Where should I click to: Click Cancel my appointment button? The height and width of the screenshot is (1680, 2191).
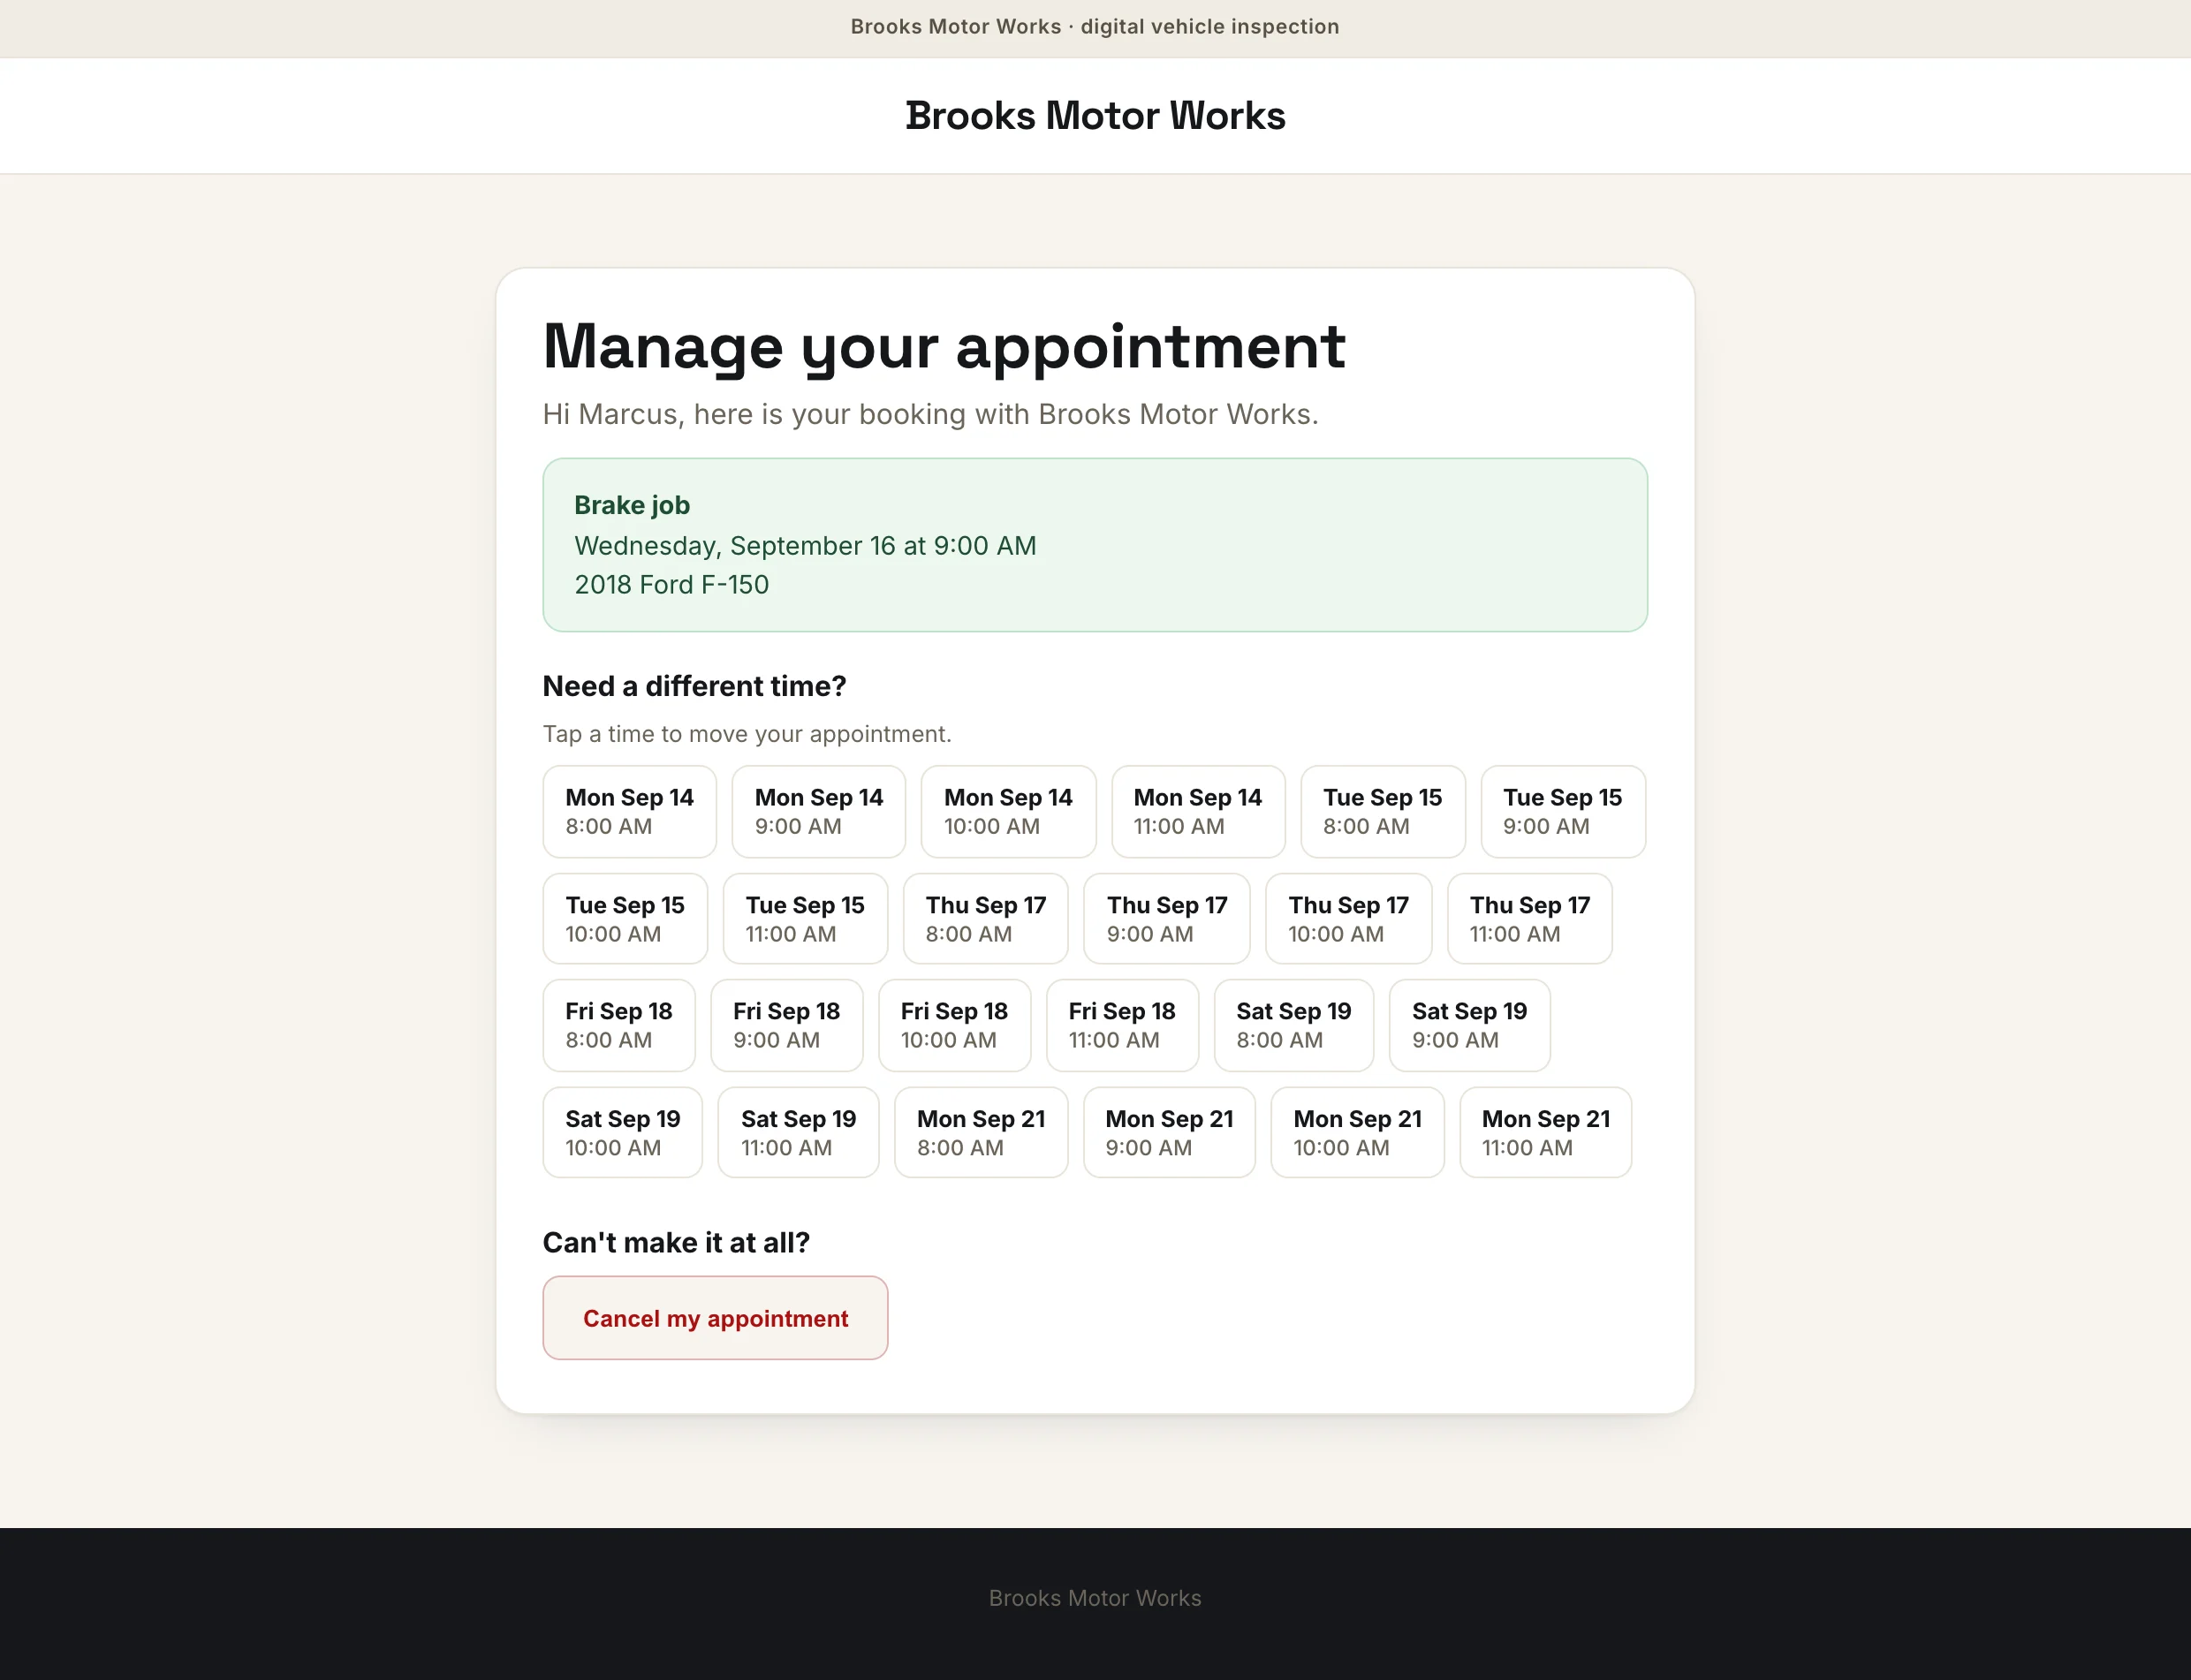pyautogui.click(x=715, y=1318)
